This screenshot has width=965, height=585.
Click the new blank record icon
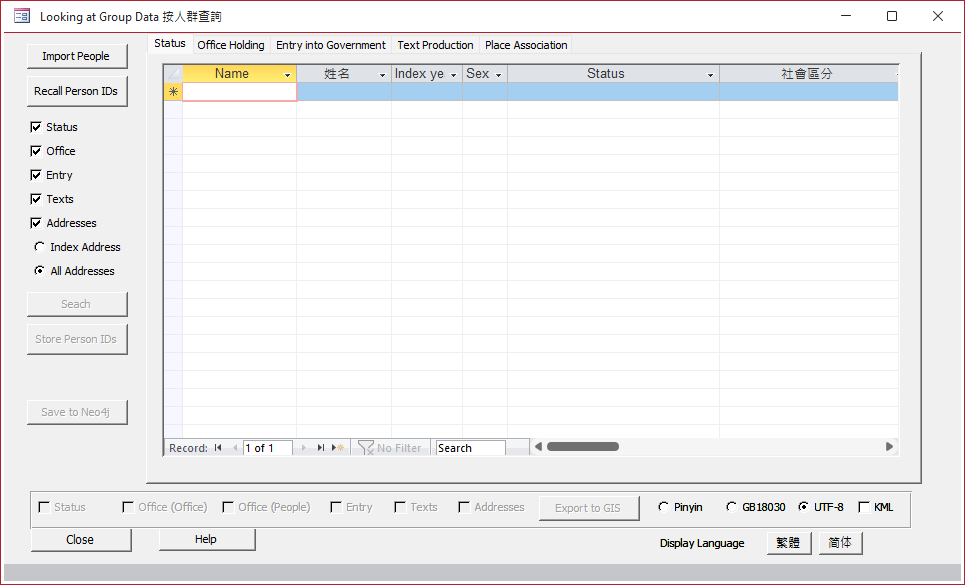pyautogui.click(x=339, y=448)
